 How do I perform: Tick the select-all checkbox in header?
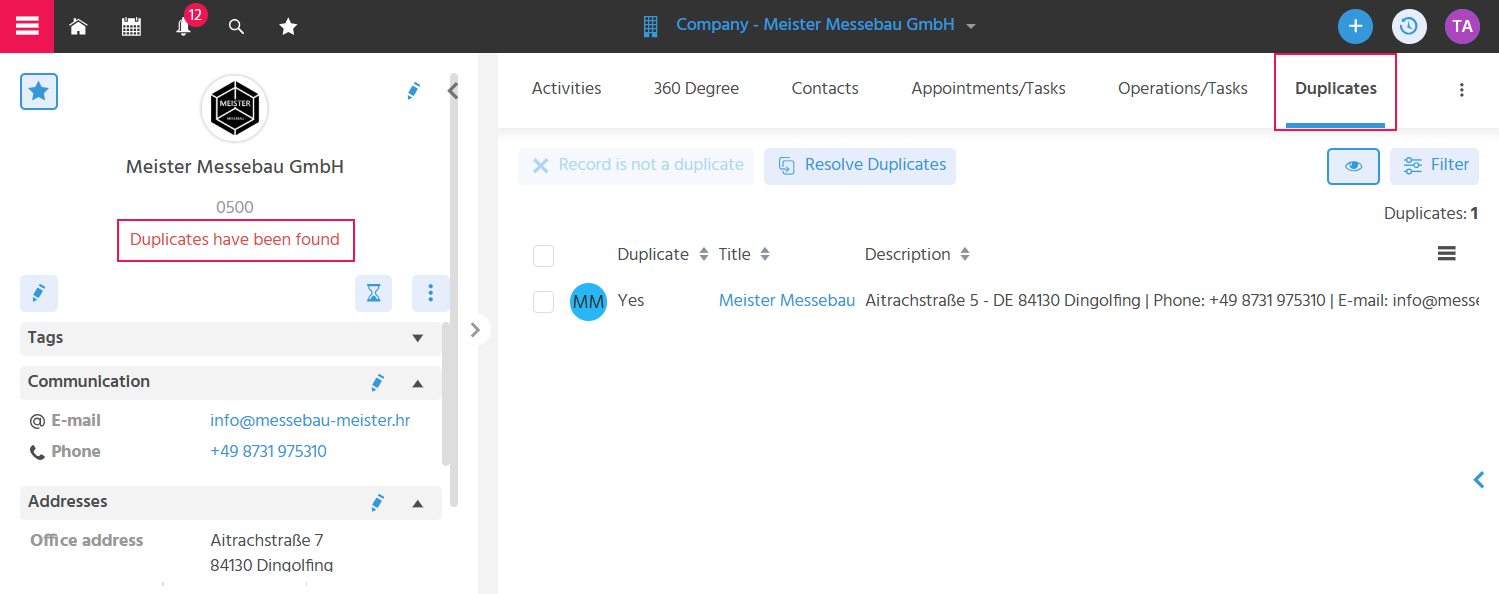[x=543, y=256]
